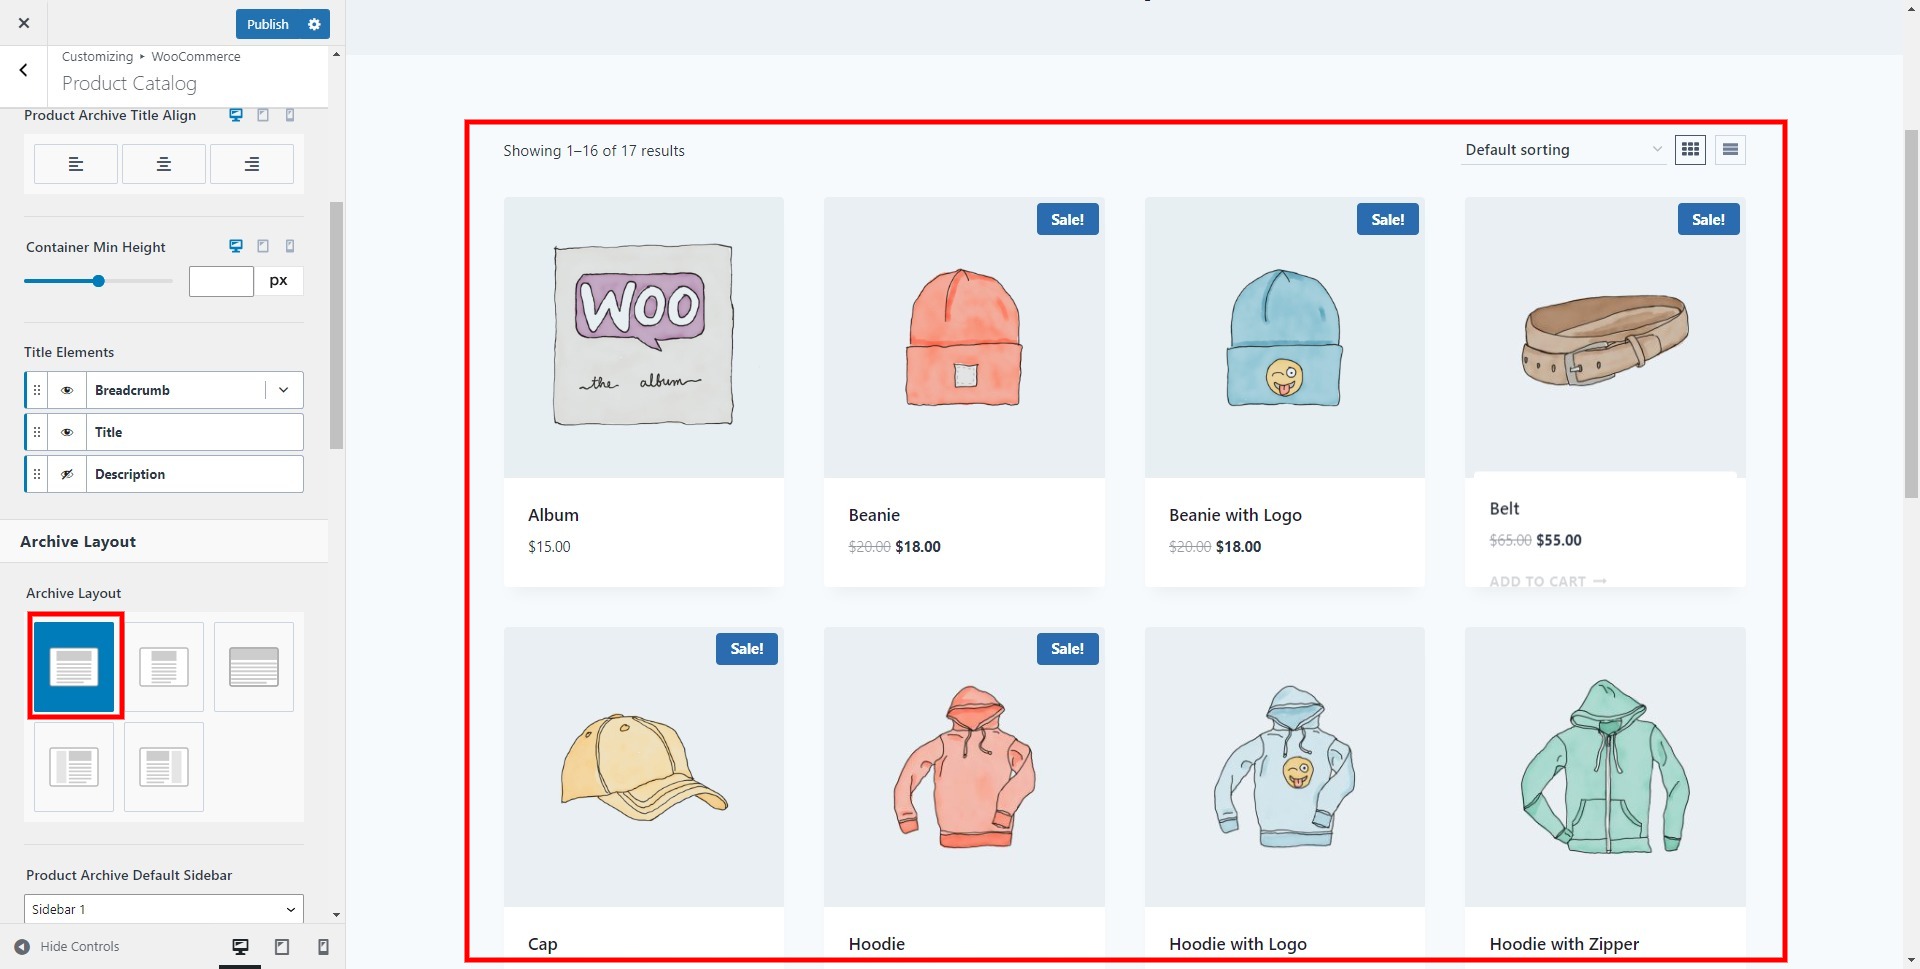Adjust the Container Min Height slider

(x=98, y=281)
